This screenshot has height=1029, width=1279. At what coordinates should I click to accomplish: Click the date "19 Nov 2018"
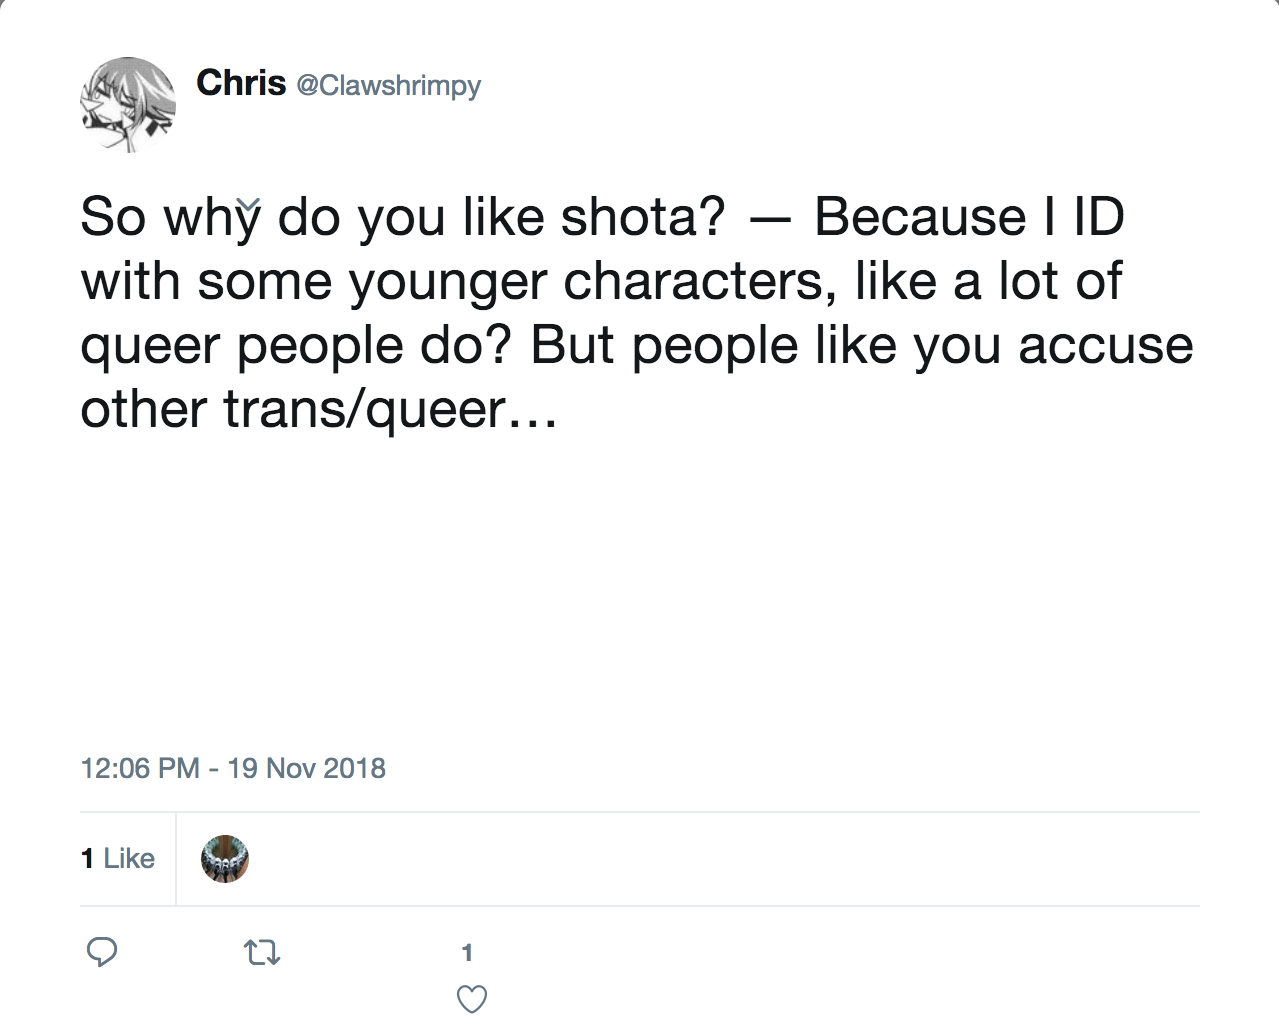pyautogui.click(x=306, y=768)
